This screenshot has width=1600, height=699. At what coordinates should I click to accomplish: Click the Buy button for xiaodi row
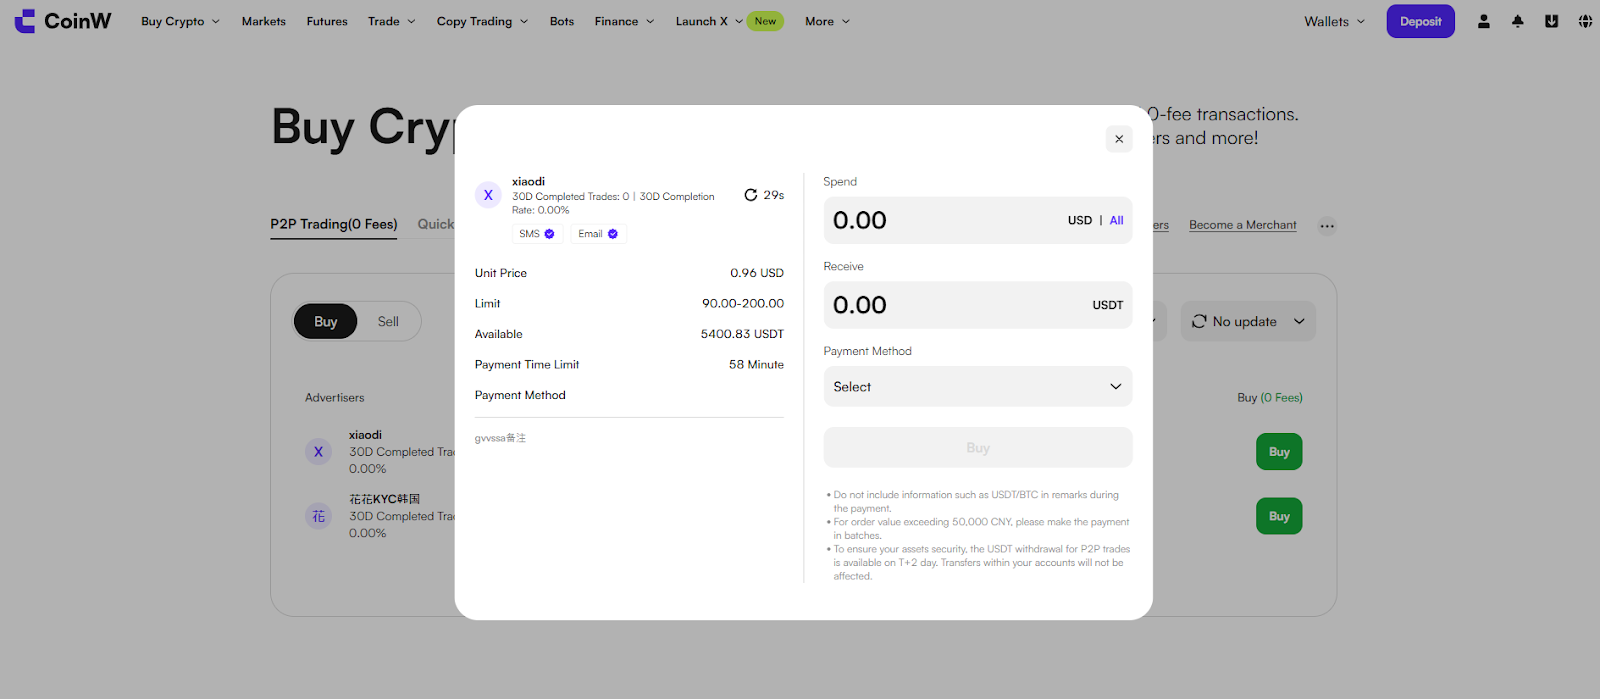1279,452
